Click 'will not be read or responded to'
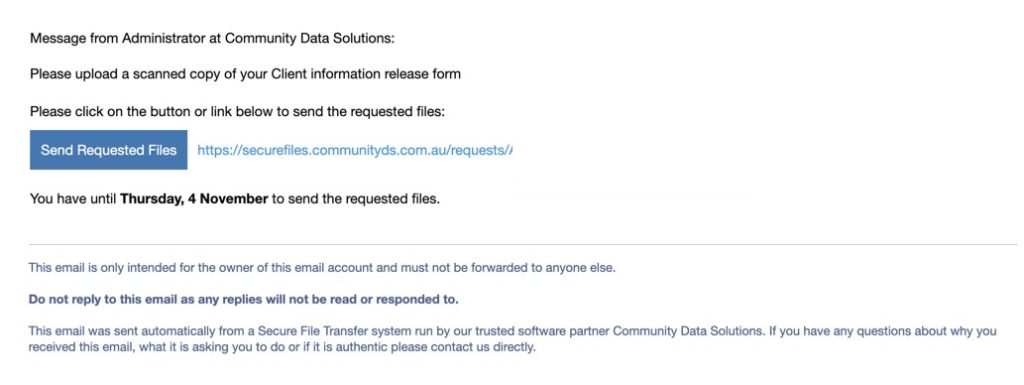 (375, 300)
